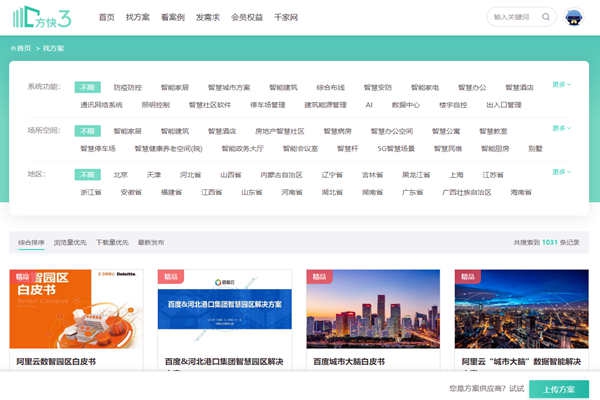Filter by 智慧城市方案 system function
This screenshot has height=400, width=600.
click(230, 88)
